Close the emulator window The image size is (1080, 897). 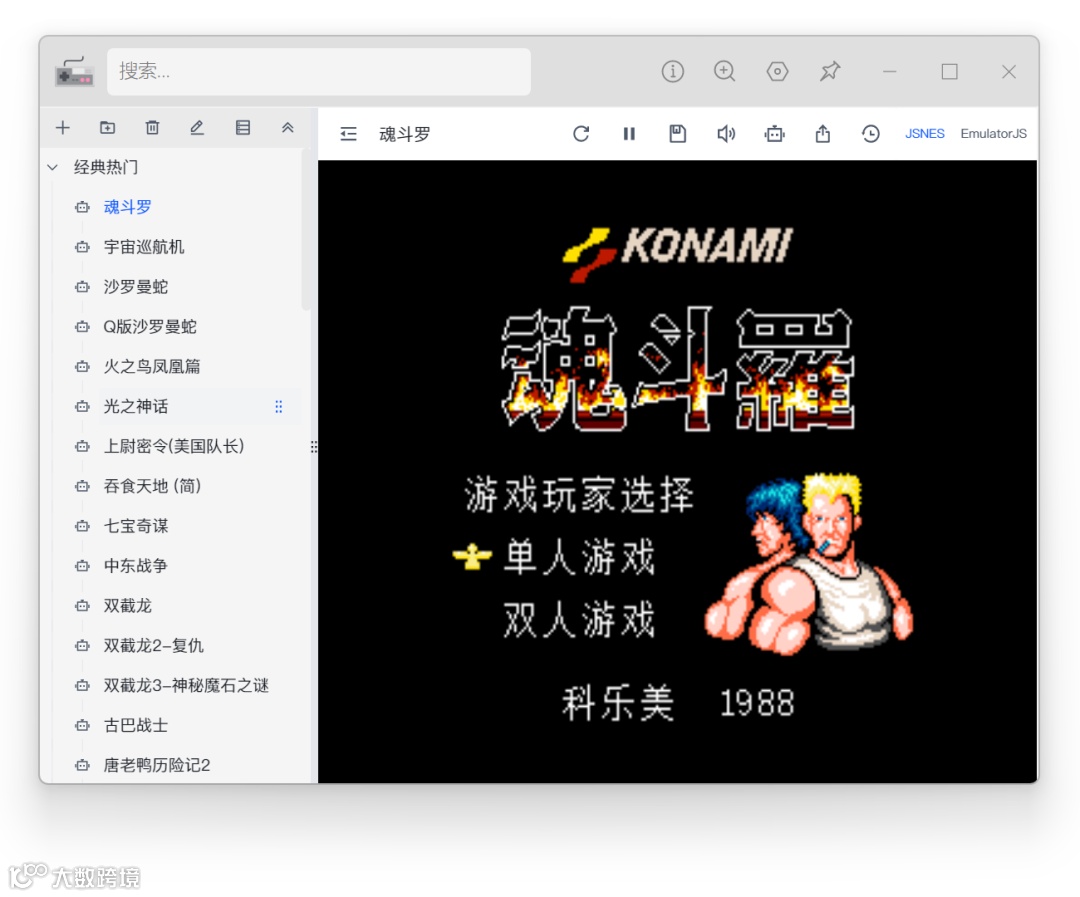[1008, 71]
